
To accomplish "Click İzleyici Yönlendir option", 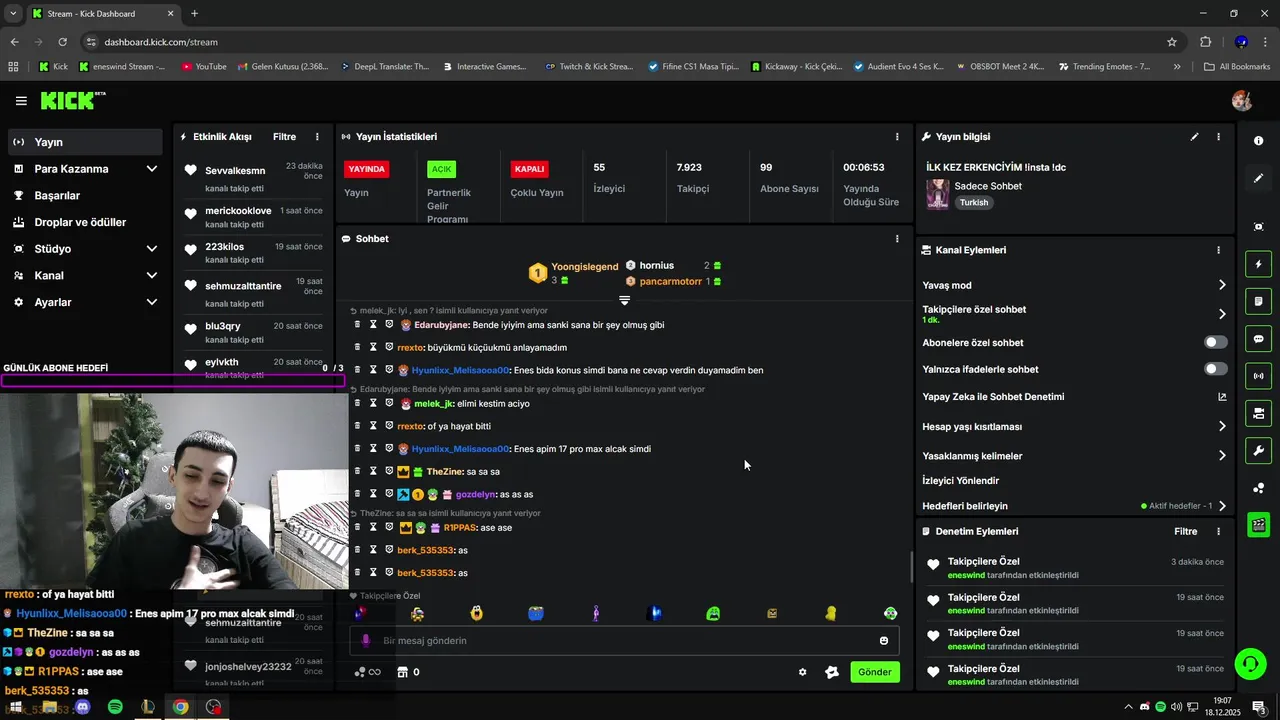I will coord(961,481).
